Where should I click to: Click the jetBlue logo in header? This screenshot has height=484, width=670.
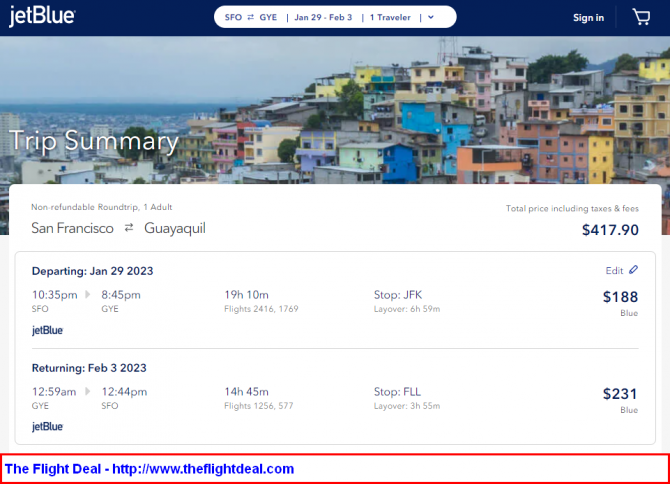click(x=42, y=17)
